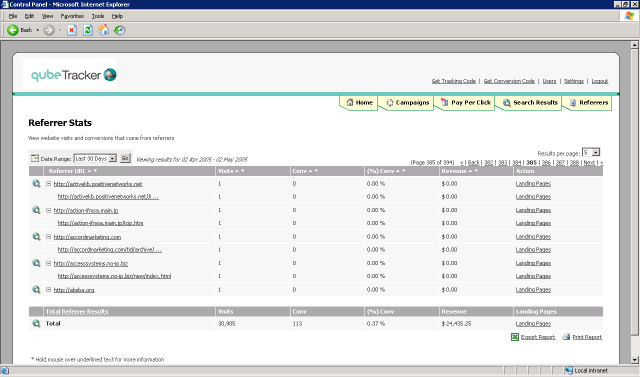Click the Next pagination link
Viewport: 640px width, 377px height.
pos(589,163)
